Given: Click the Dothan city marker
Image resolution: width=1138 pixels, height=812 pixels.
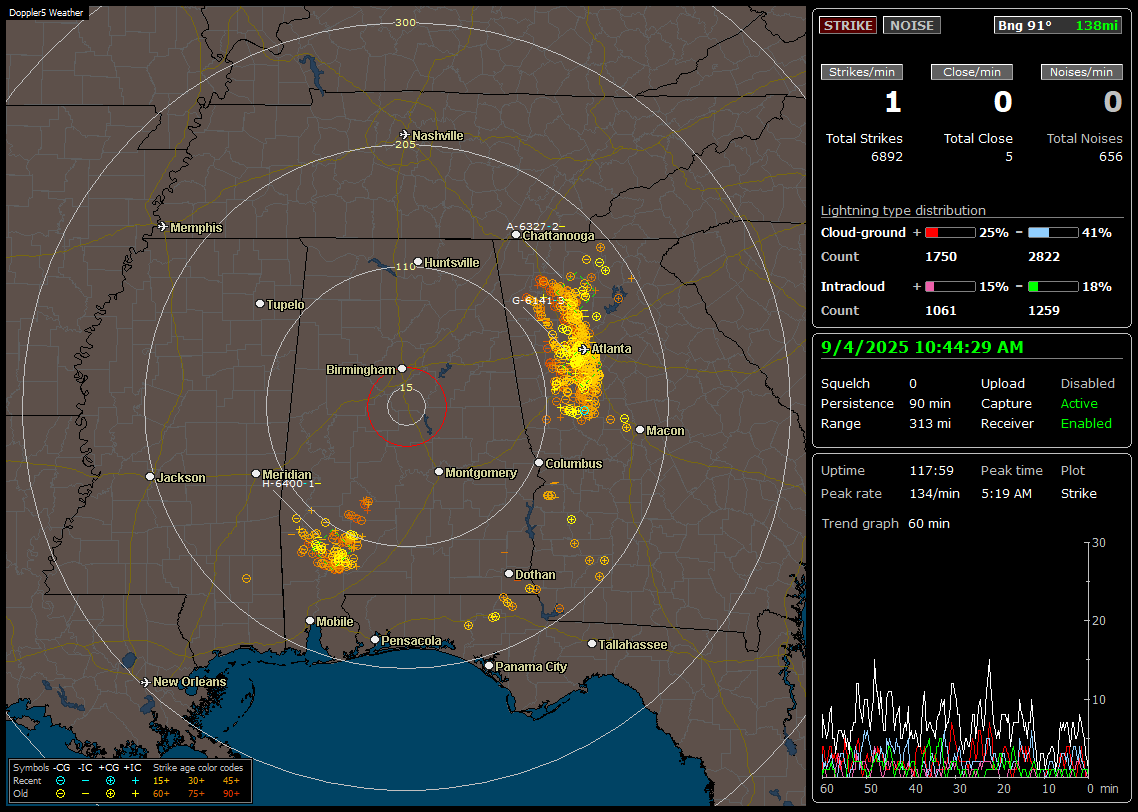Looking at the screenshot, I should 509,573.
